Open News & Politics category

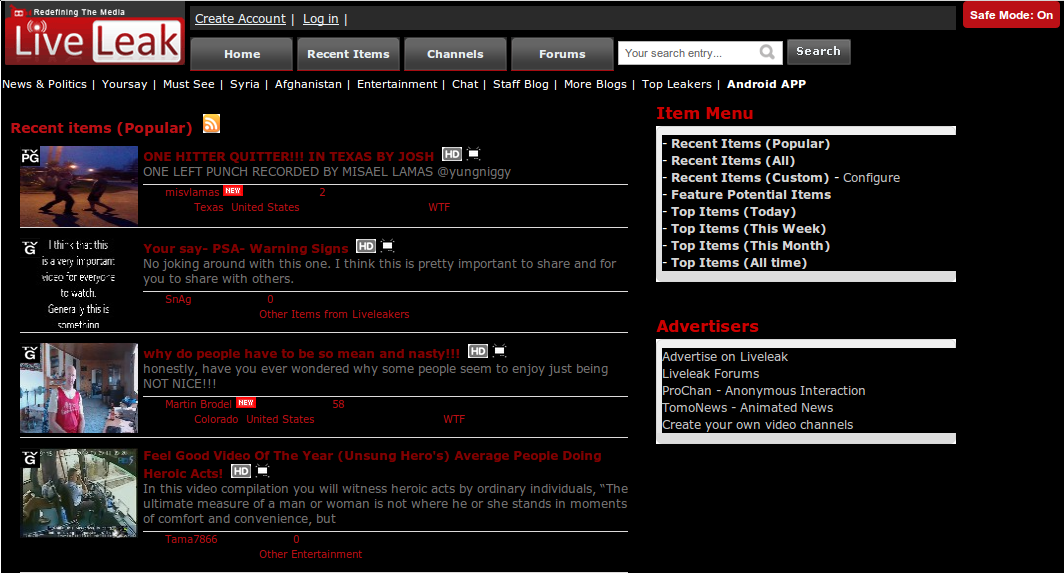pos(44,84)
